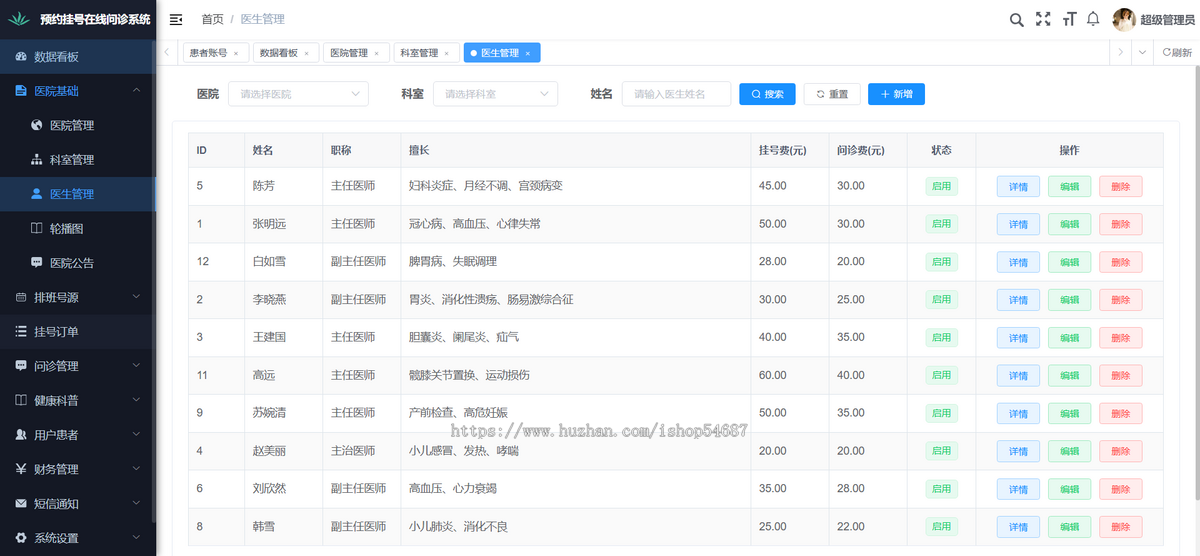Screen dimensions: 1200x556
Task: Open 数据看板 in the sidebar
Action: [78, 57]
